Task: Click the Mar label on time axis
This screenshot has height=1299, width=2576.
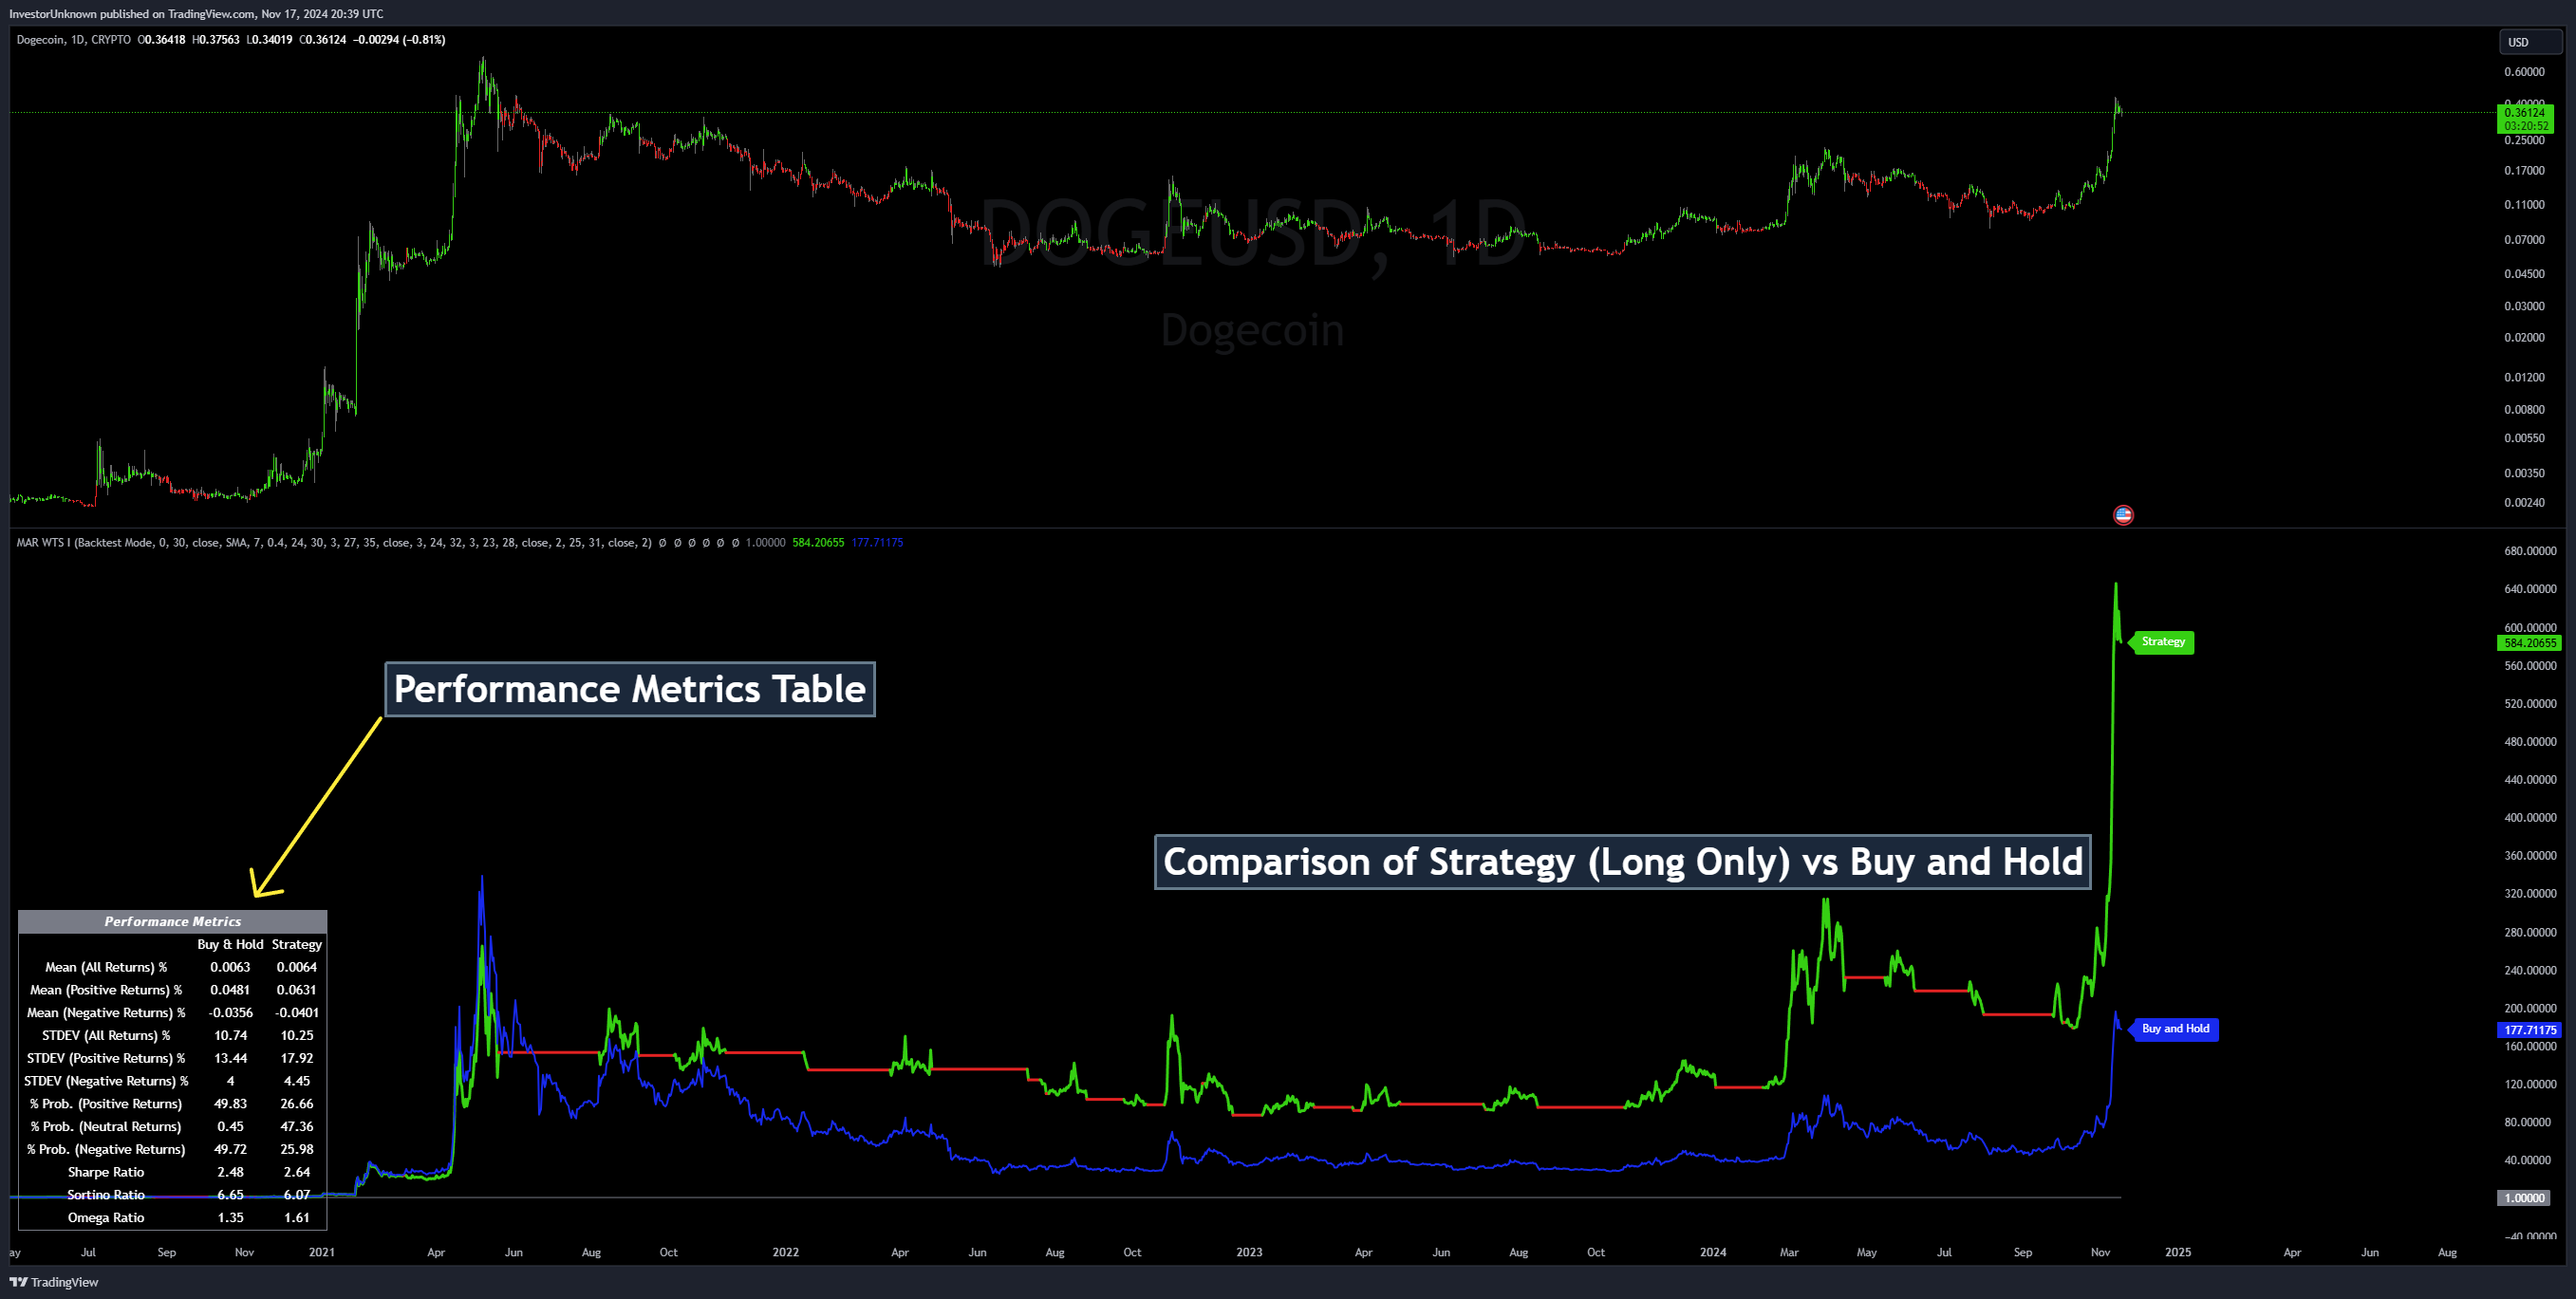Action: coord(1789,1252)
